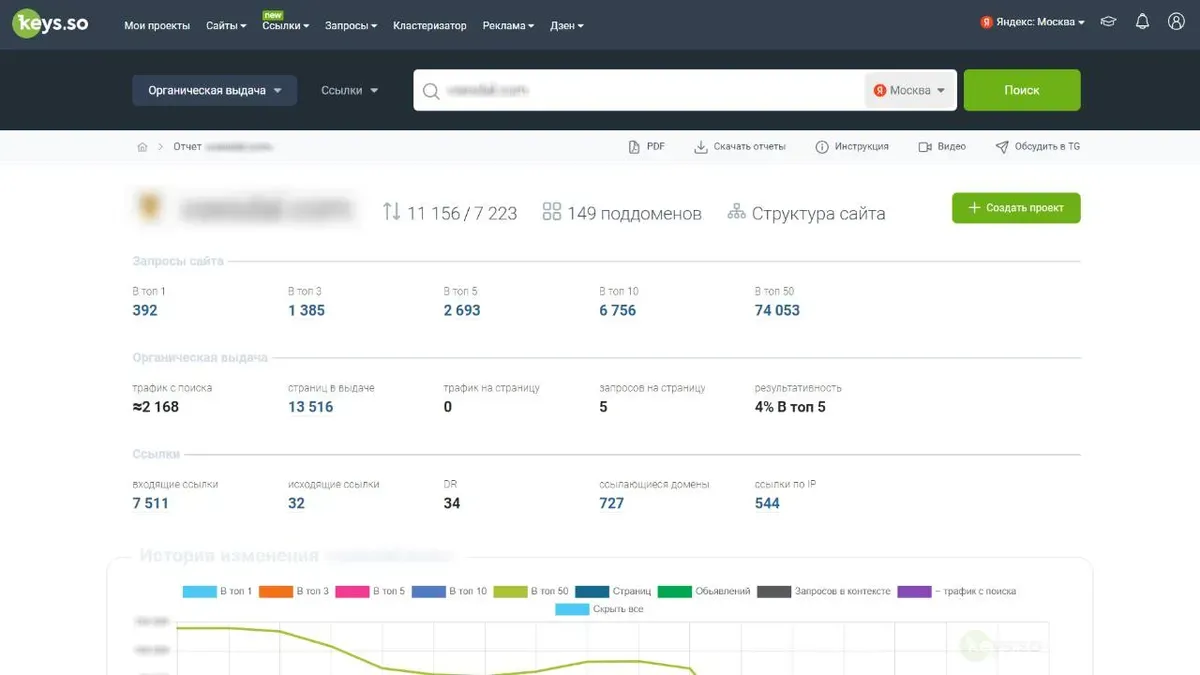This screenshot has width=1200, height=675.
Task: Toggle the "В топ 1" chart series
Action: point(218,591)
